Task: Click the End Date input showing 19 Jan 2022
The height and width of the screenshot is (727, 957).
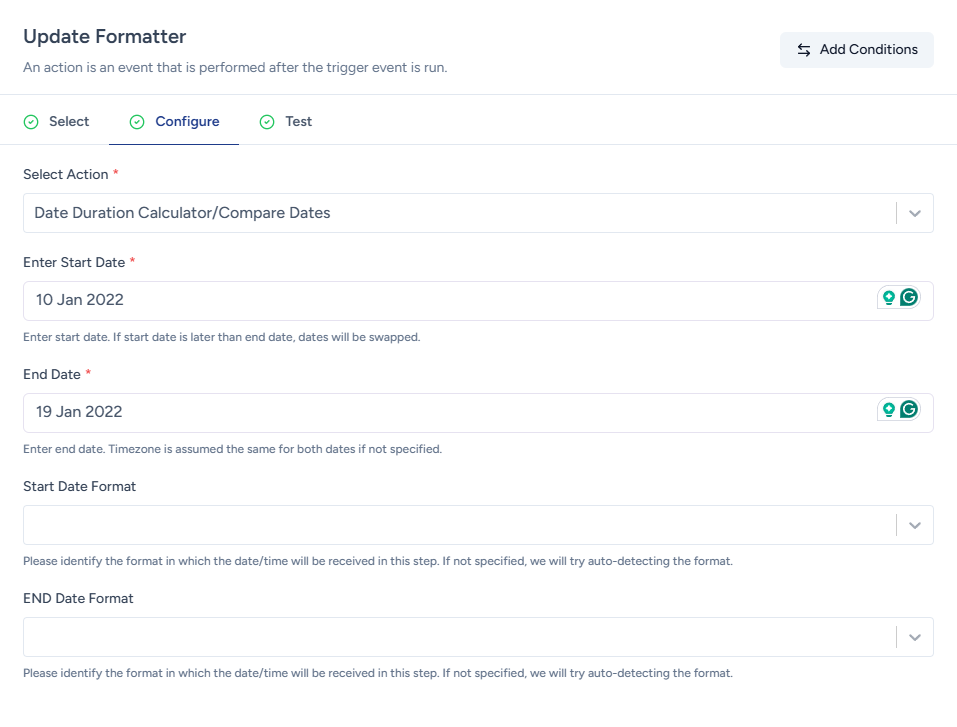Action: 450,413
